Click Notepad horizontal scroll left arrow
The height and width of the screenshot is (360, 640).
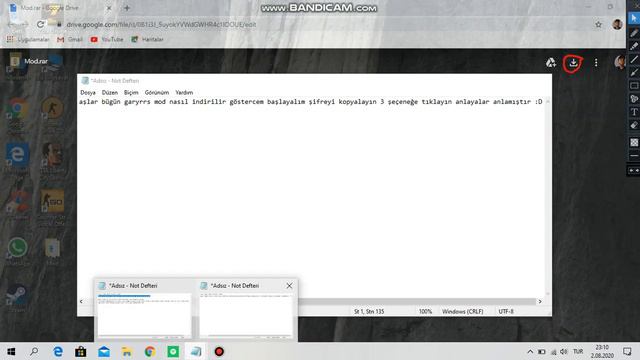(x=81, y=301)
